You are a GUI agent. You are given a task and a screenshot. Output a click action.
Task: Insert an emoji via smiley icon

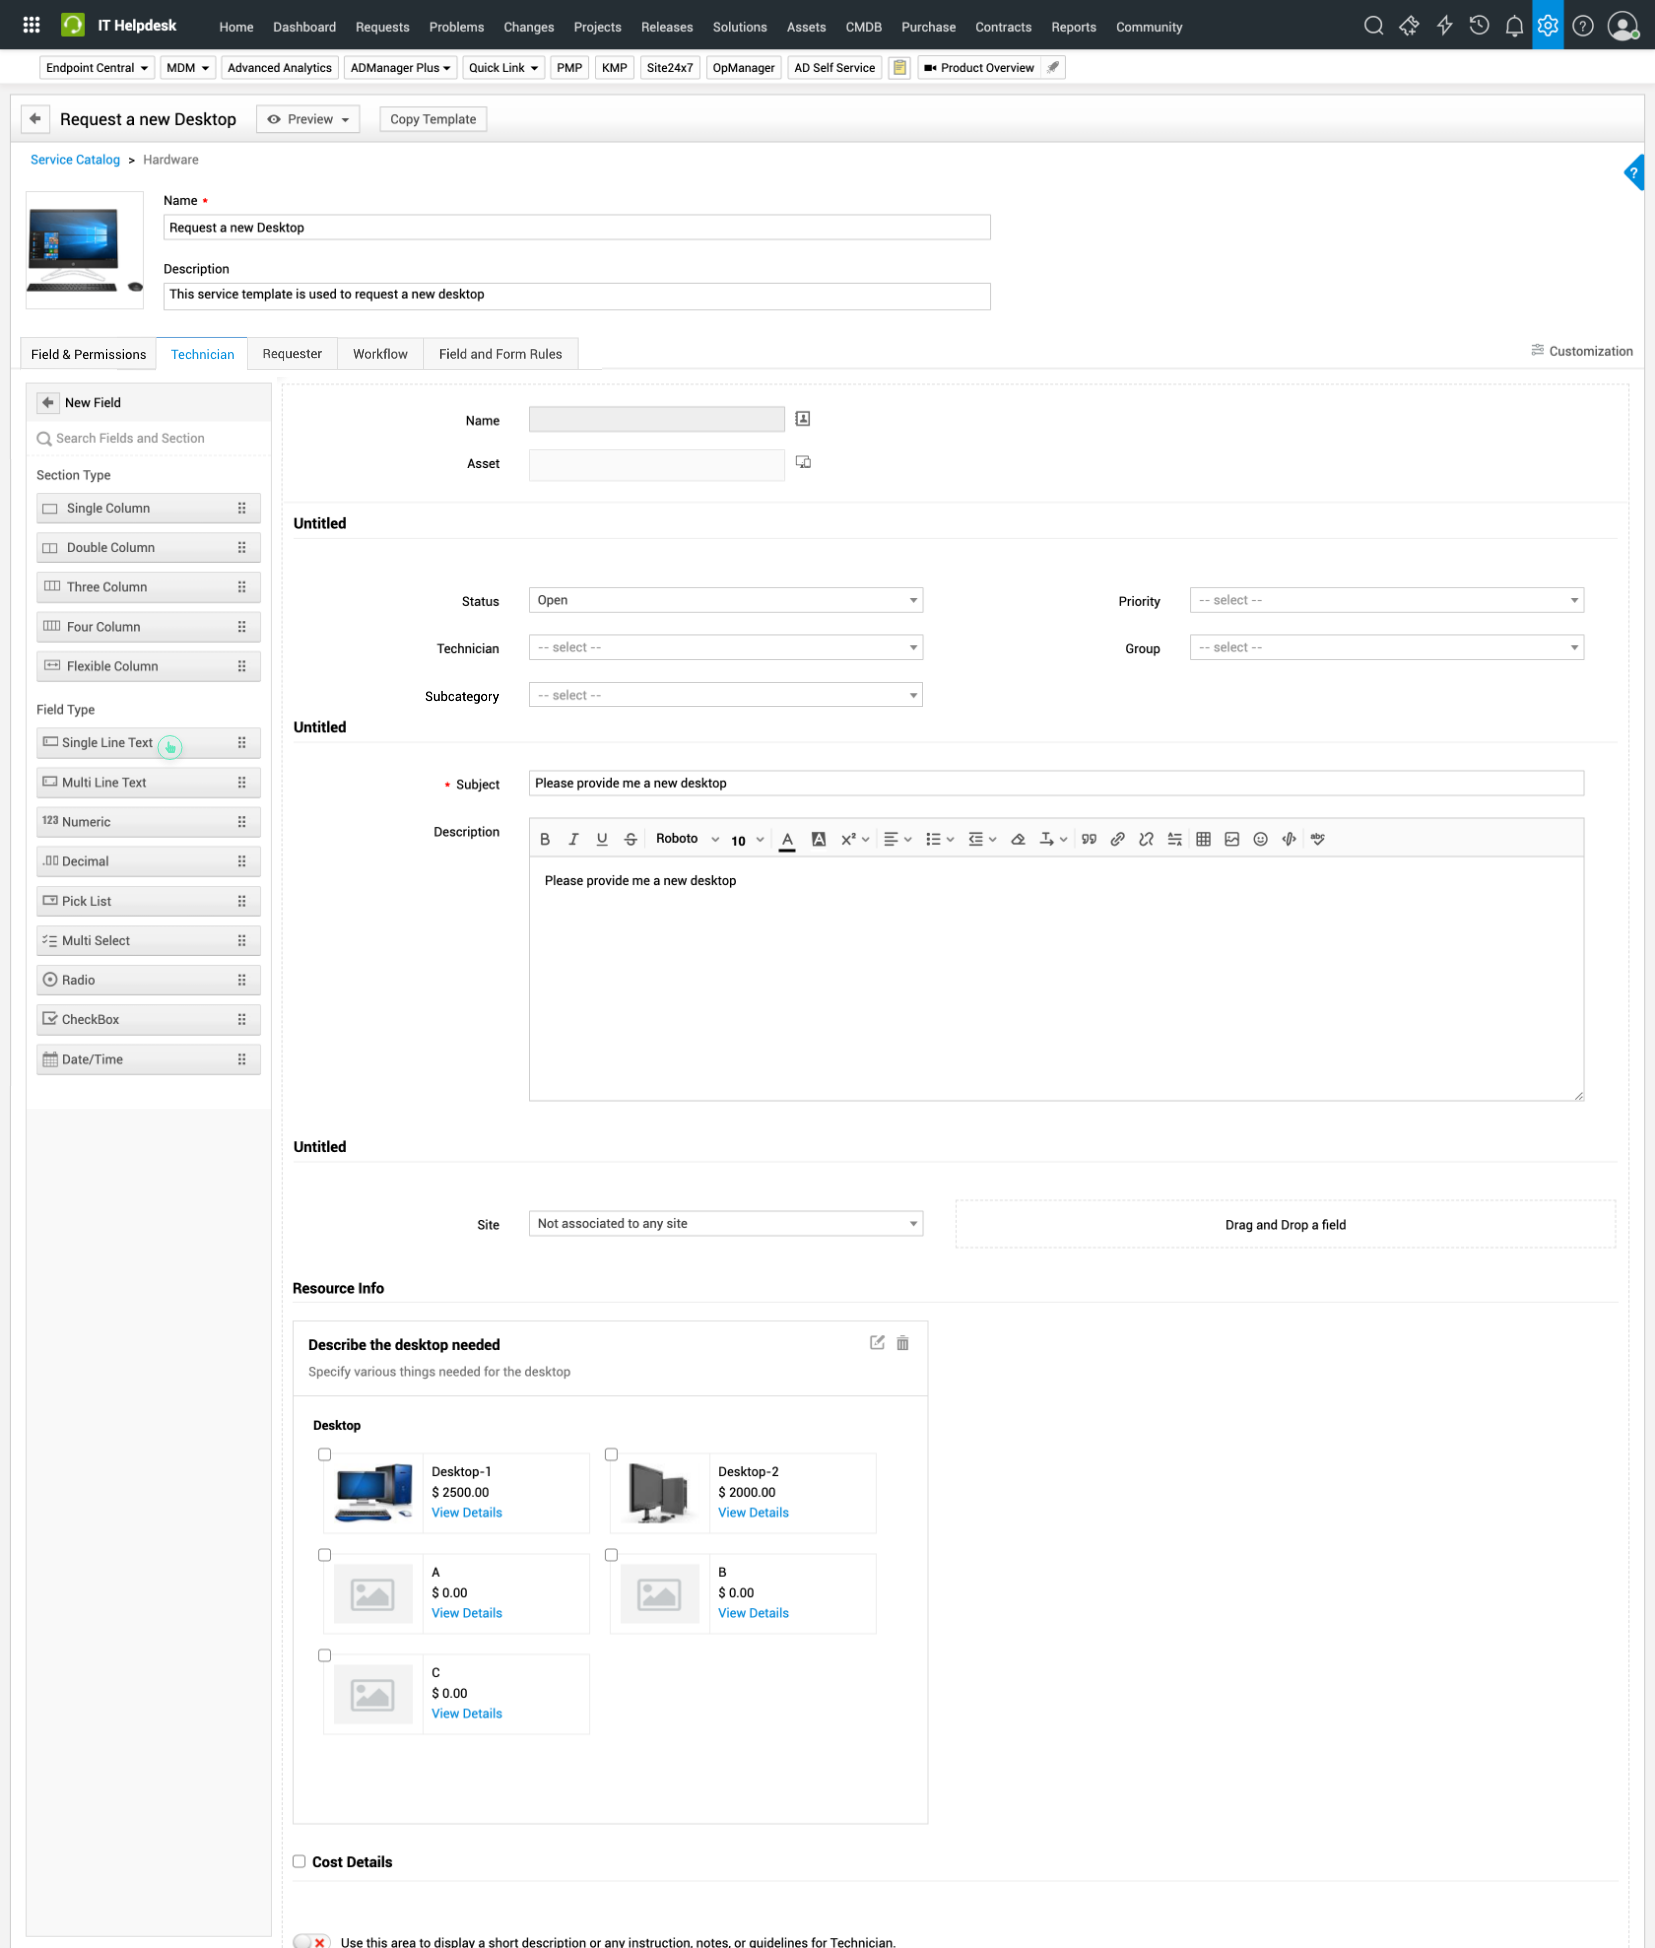tap(1260, 839)
